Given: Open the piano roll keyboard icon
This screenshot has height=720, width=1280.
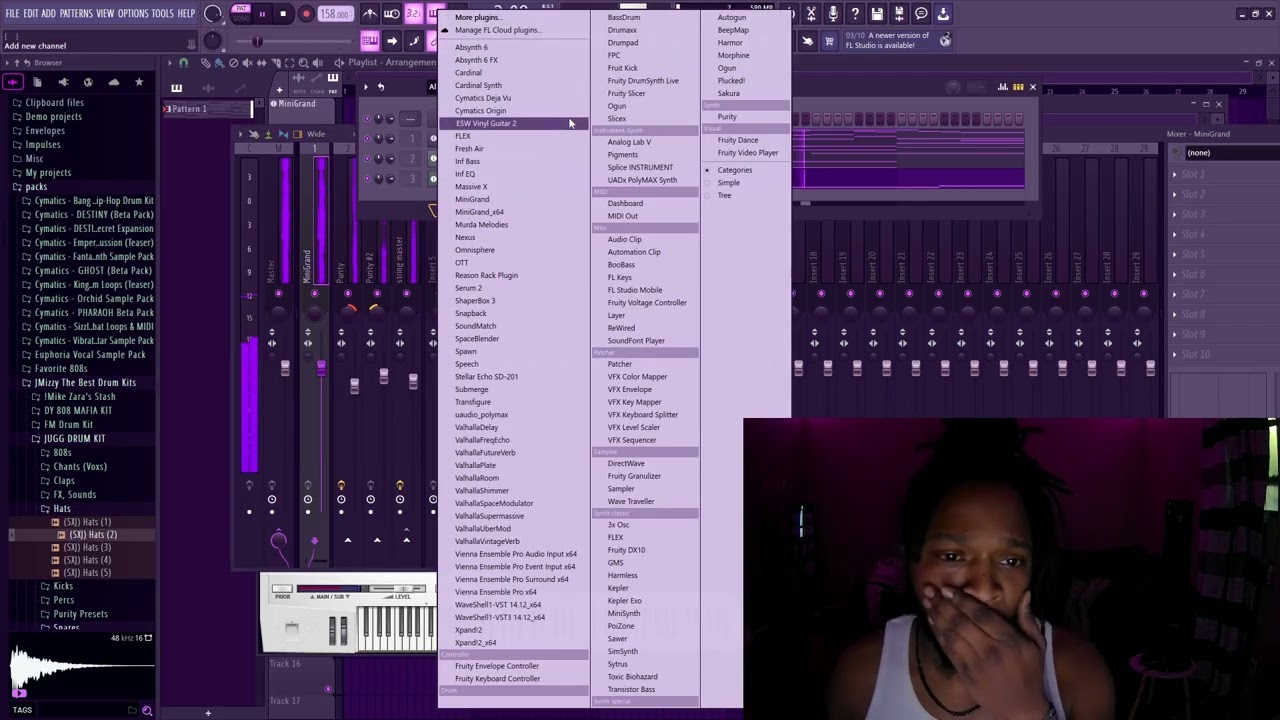Looking at the screenshot, I should 370,41.
